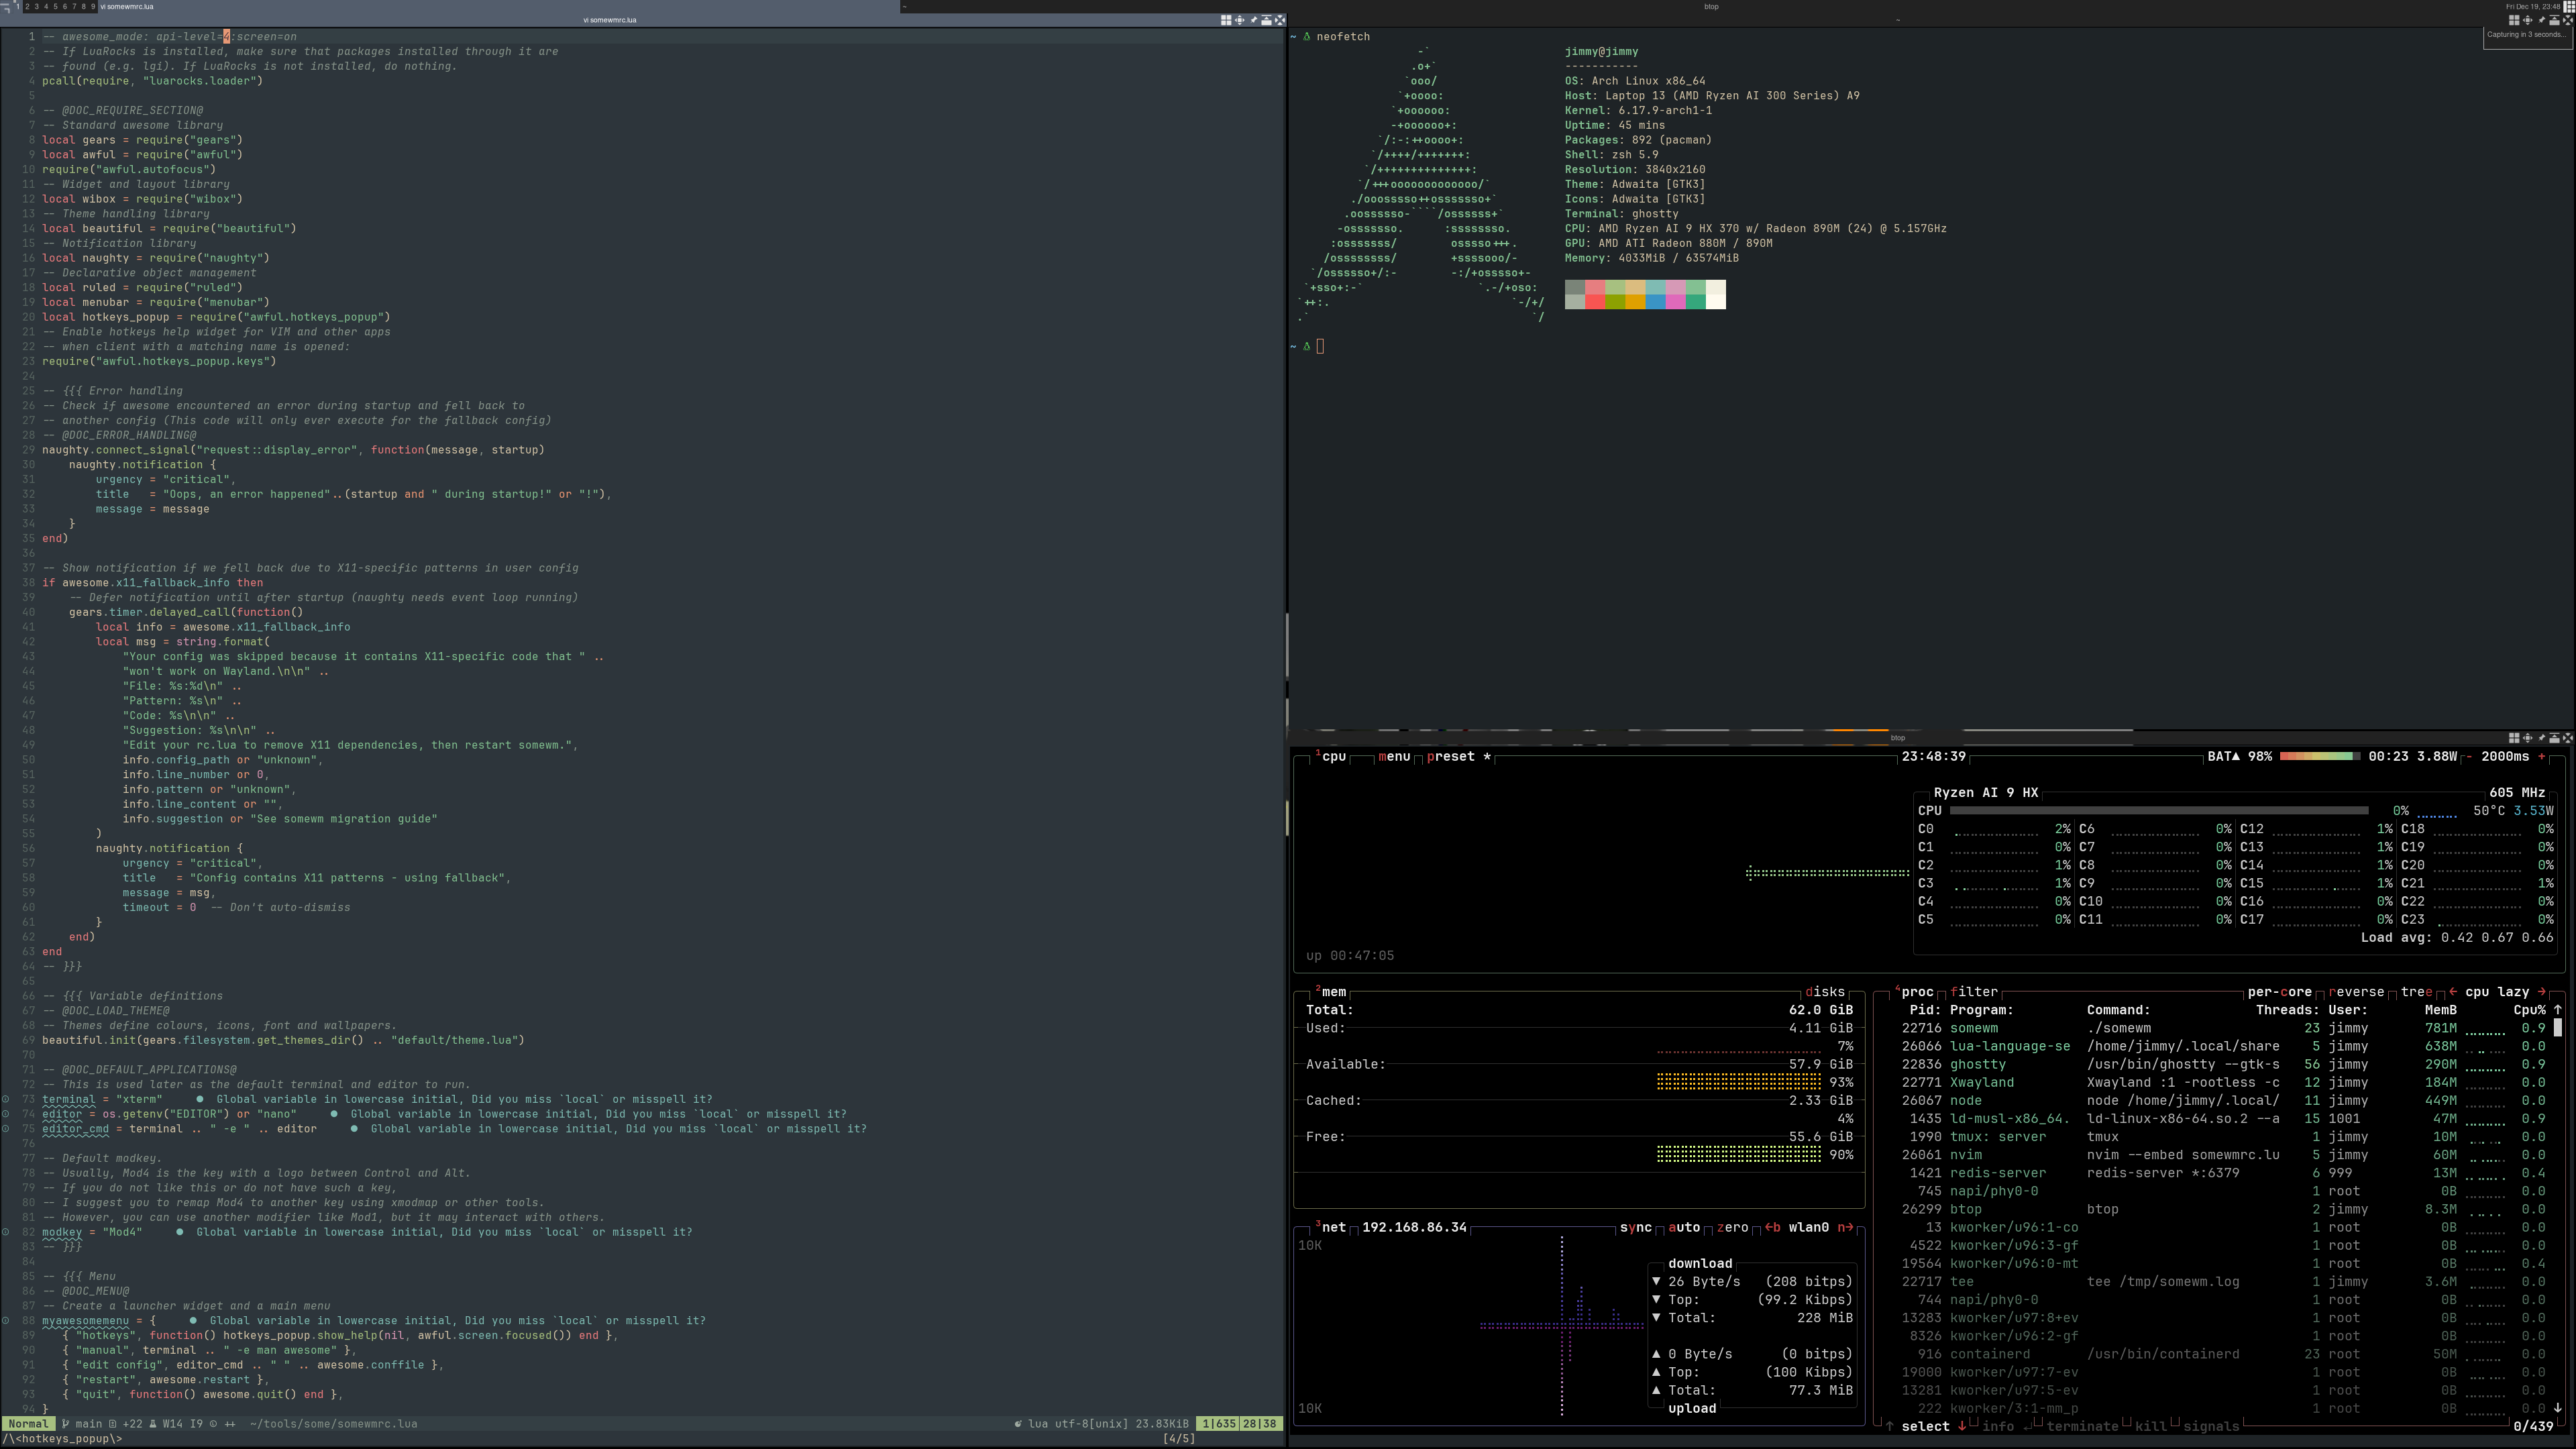Cycle the btop preset option
Viewport: 2576px width, 1449px height.
(1460, 757)
